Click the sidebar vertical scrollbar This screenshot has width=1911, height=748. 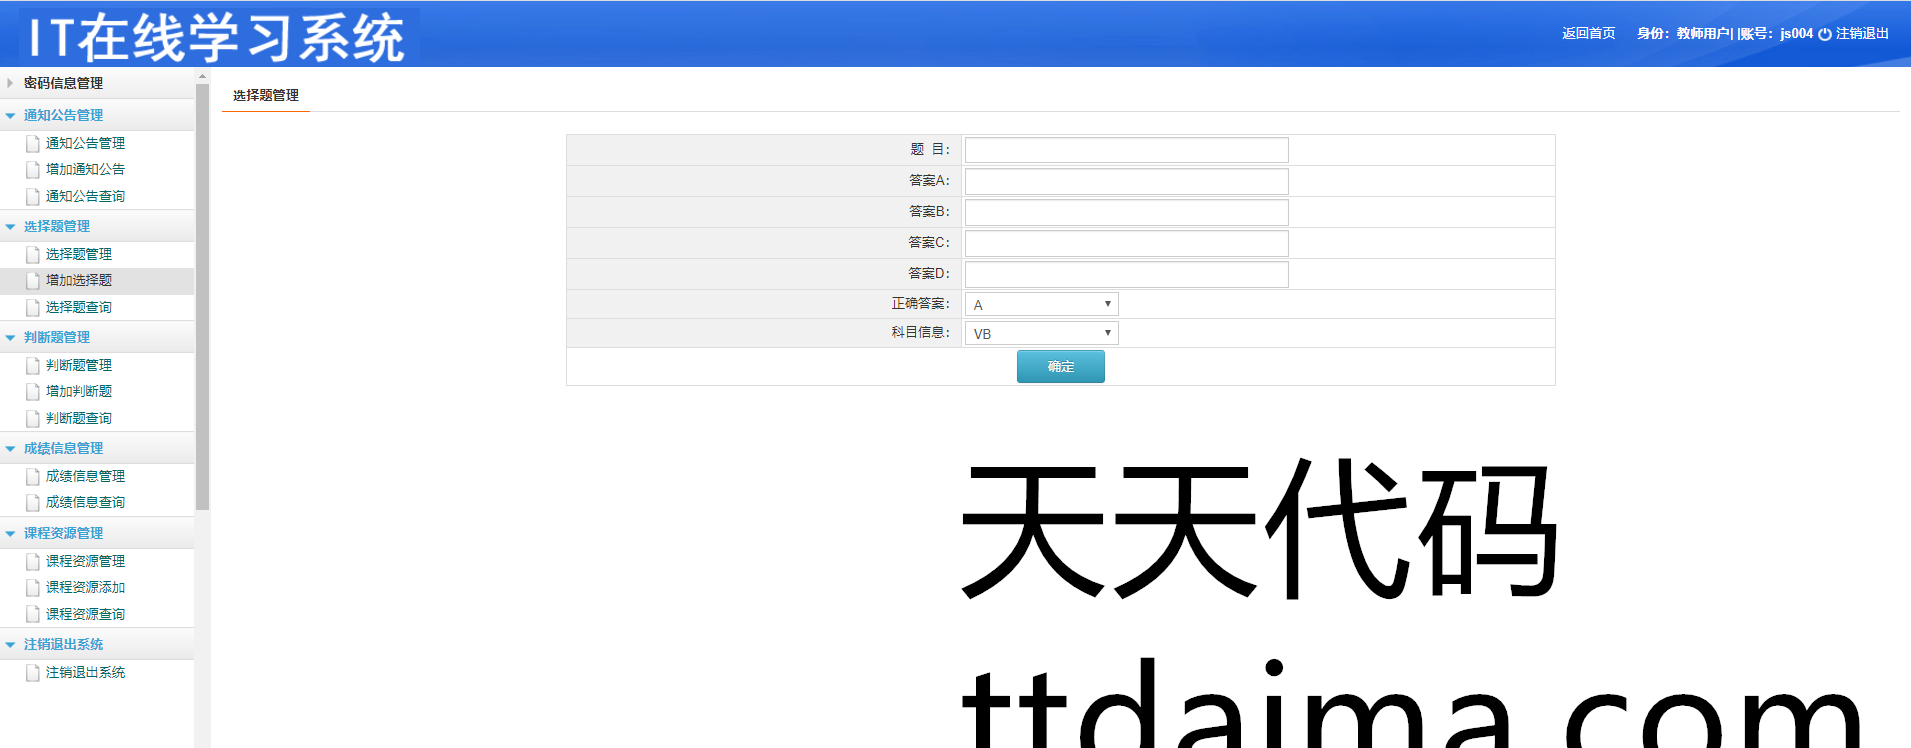point(203,300)
